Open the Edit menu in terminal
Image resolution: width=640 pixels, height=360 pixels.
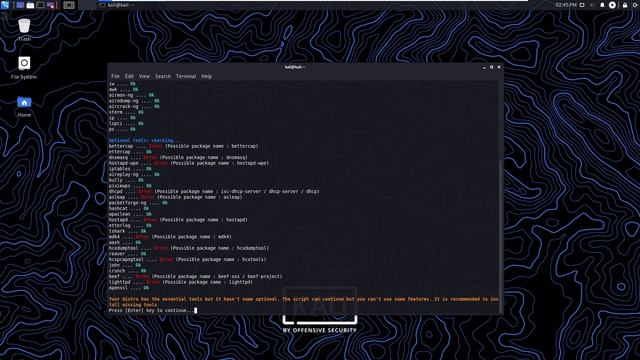tap(129, 76)
